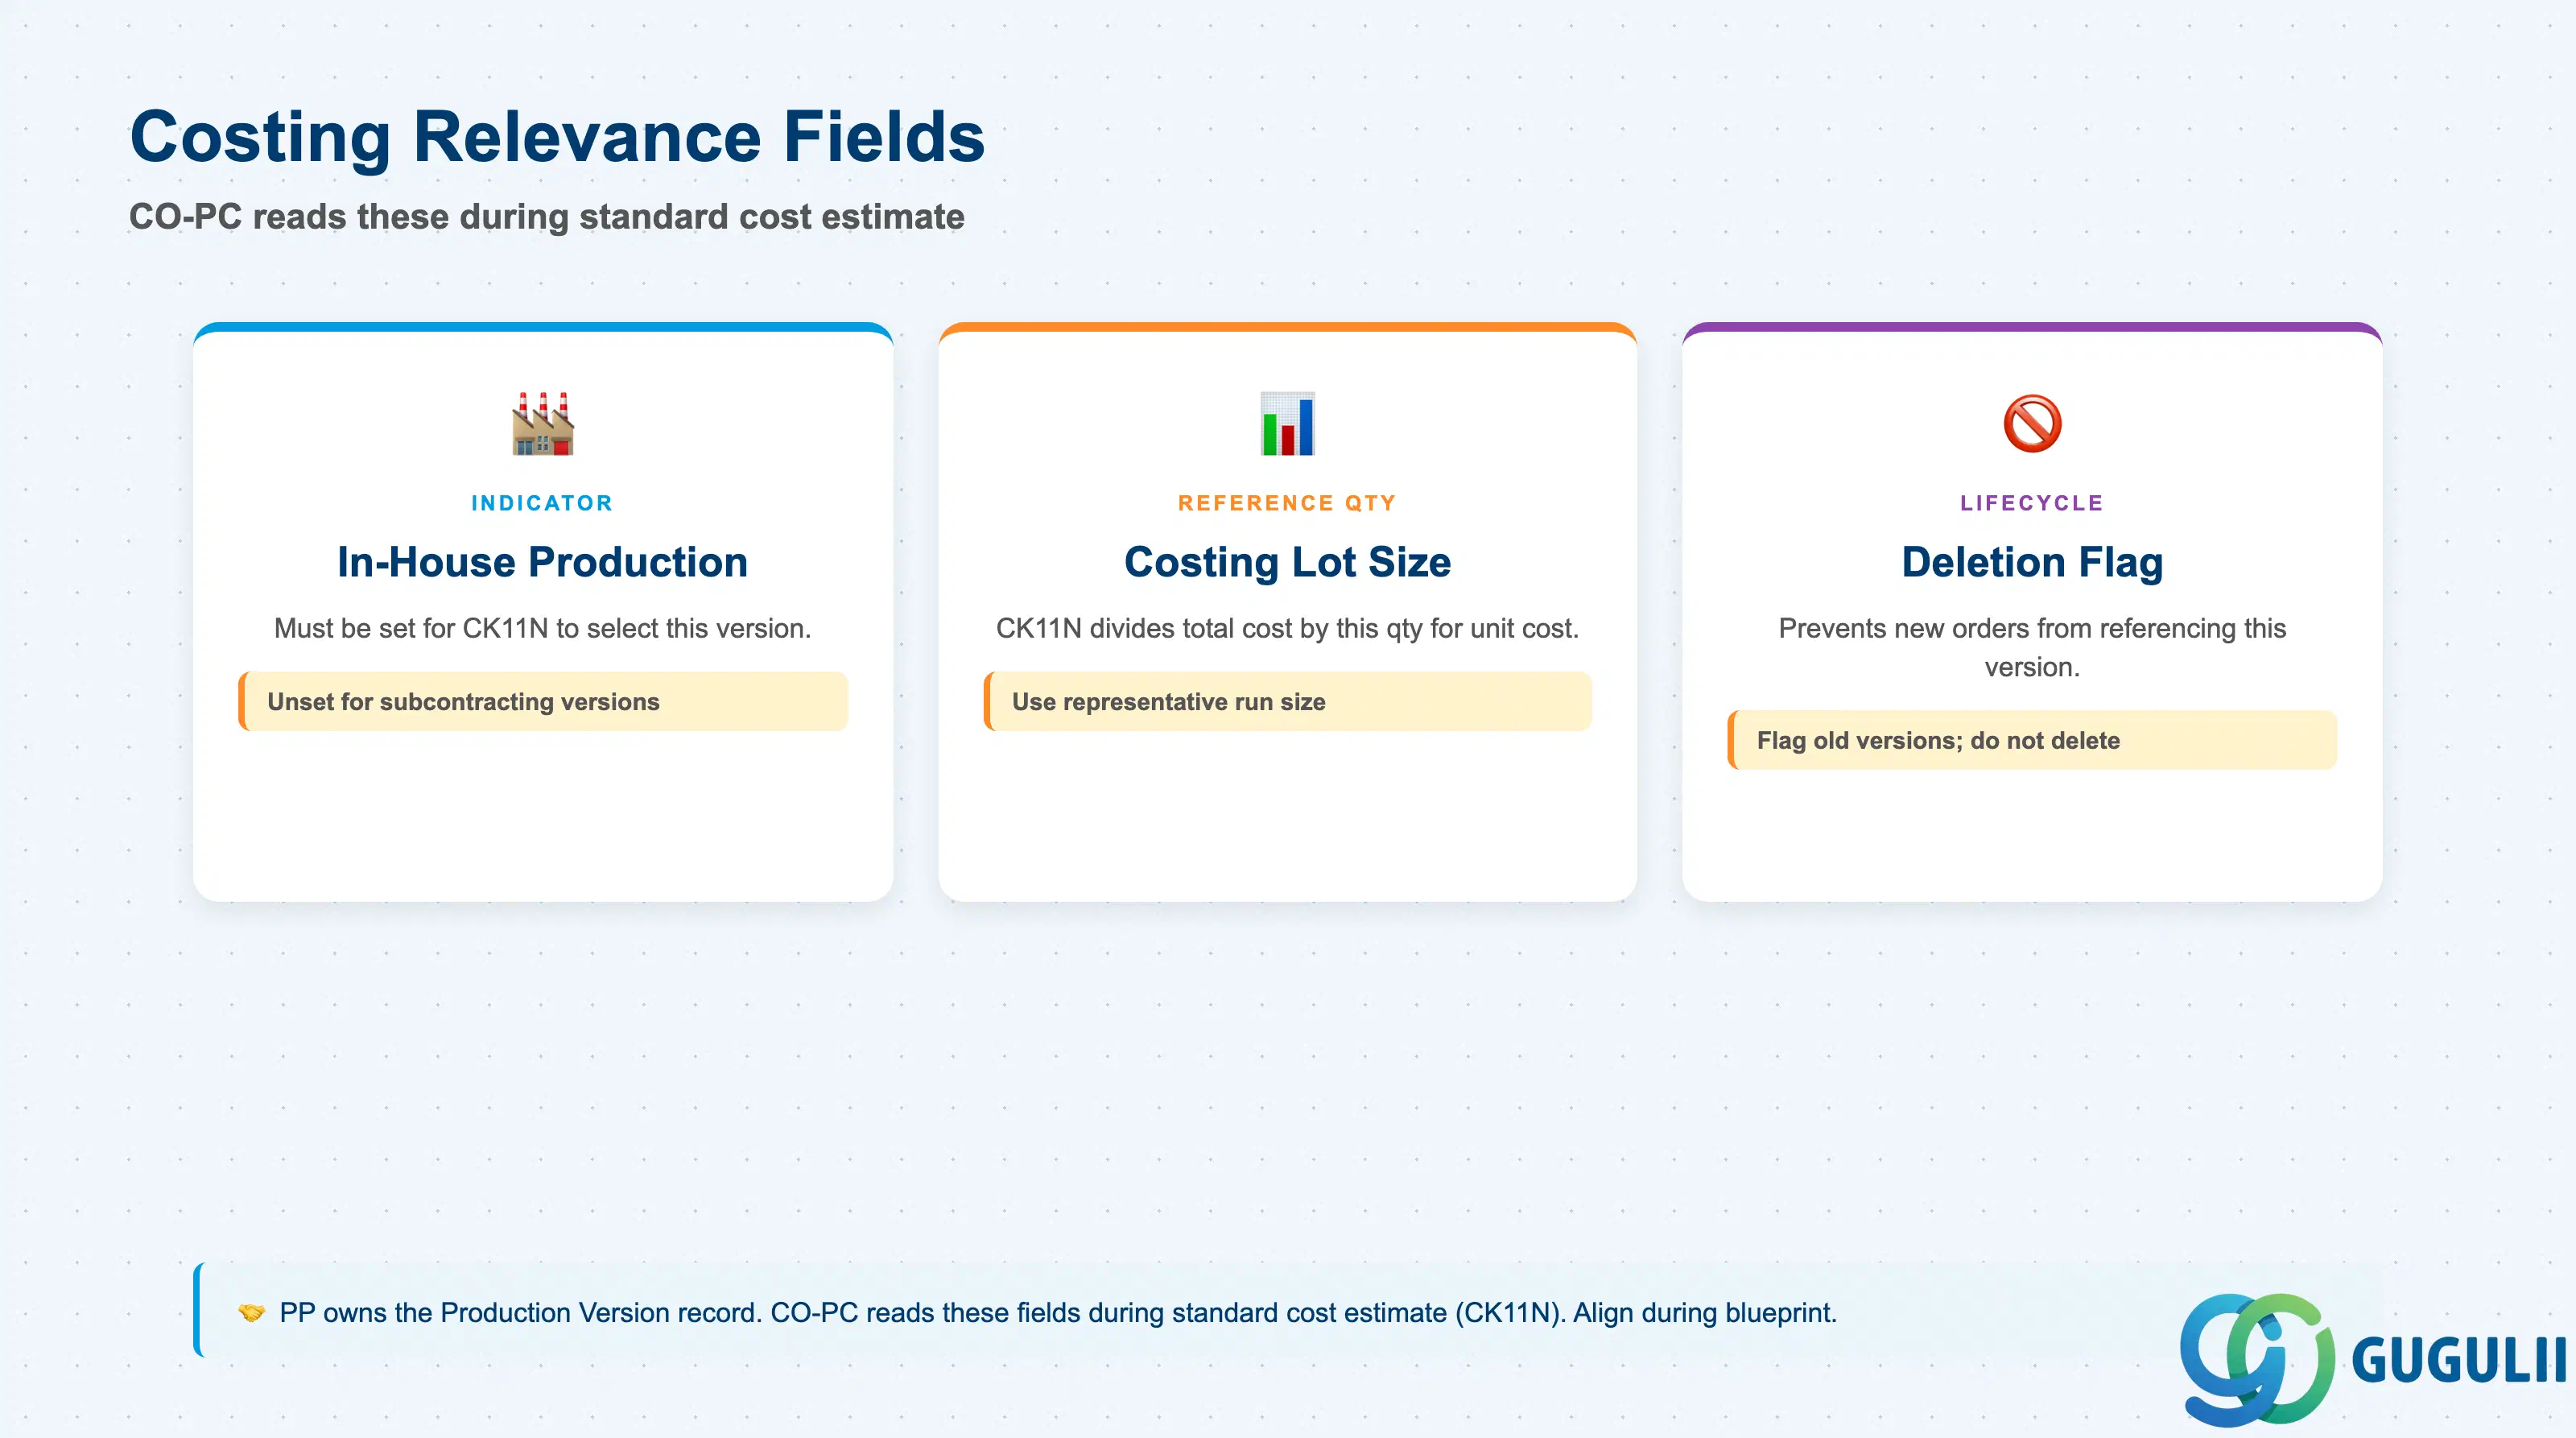Click the 'REFERENCE QTY' label
Image resolution: width=2576 pixels, height=1438 pixels.
coord(1287,503)
